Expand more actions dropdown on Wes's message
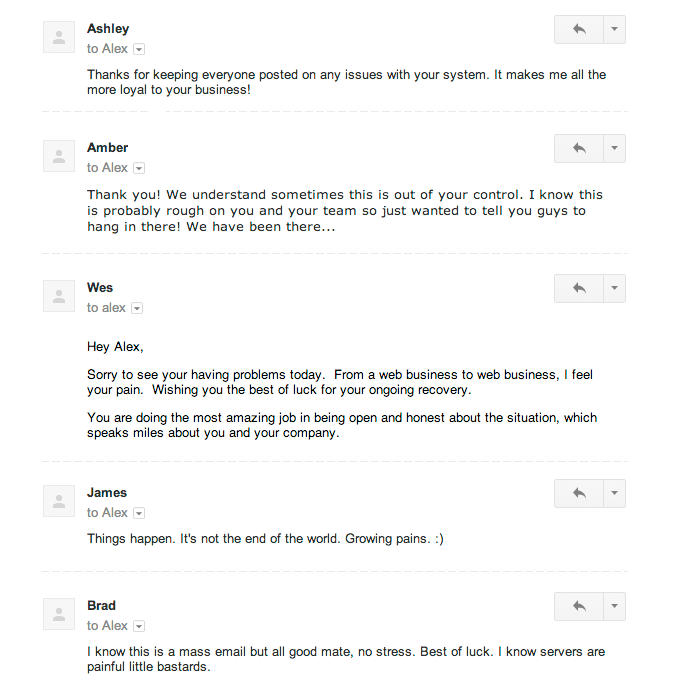690x690 pixels. pos(615,288)
